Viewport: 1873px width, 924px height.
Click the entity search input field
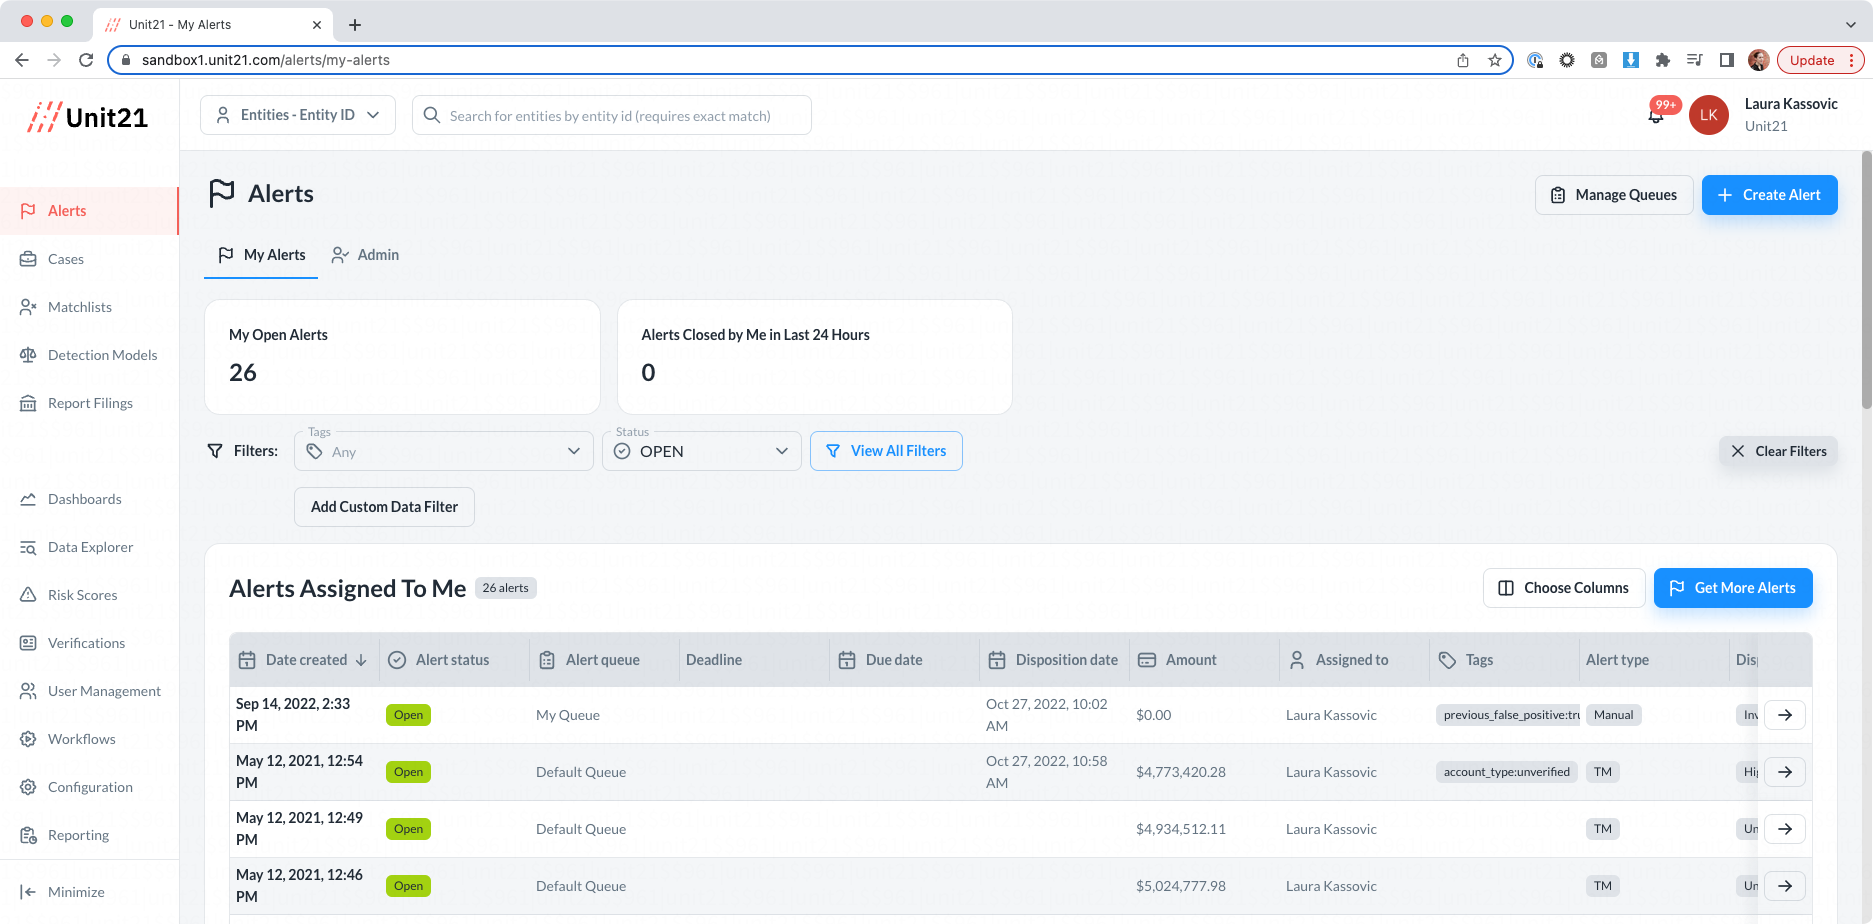pos(612,115)
